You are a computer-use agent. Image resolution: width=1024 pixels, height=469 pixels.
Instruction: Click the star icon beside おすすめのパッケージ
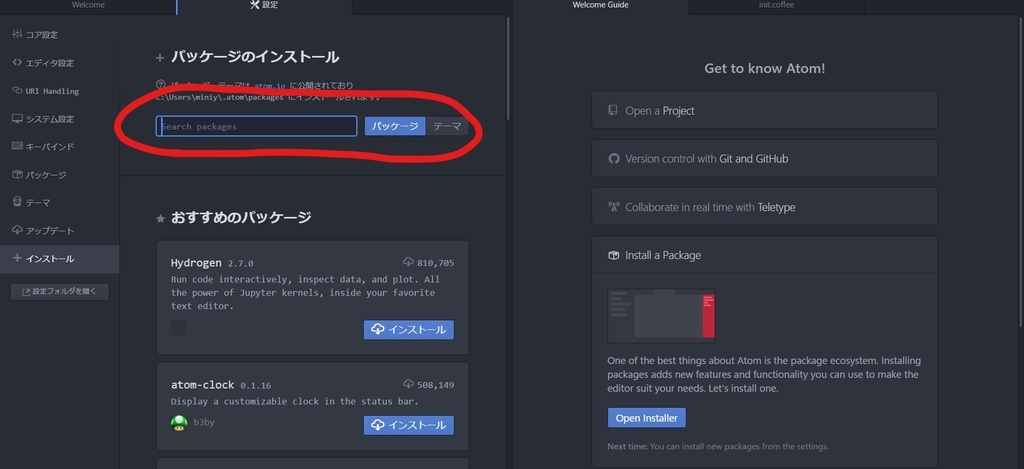[161, 219]
